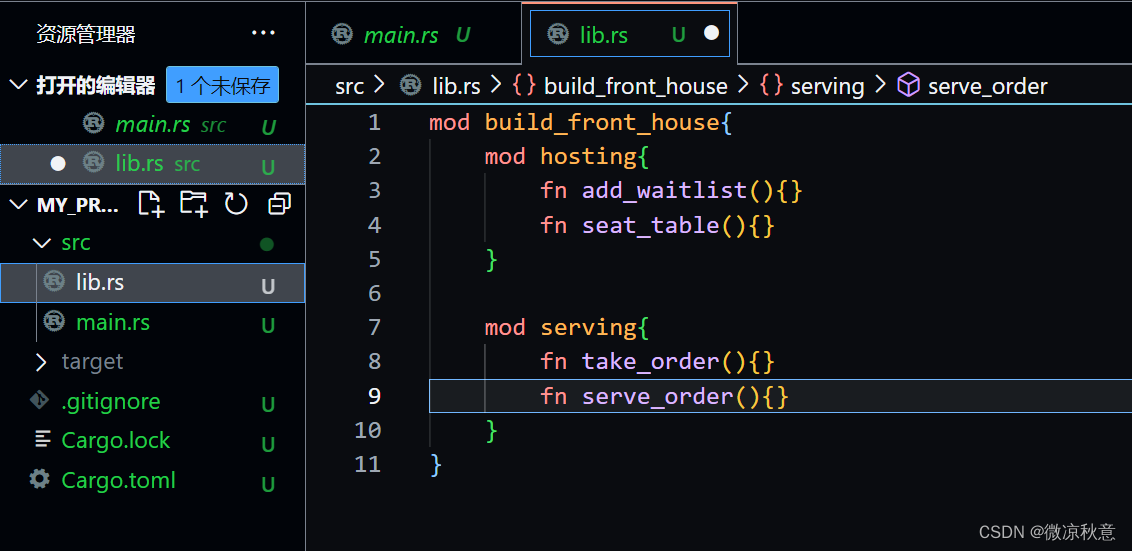
Task: Click the braces icon before serving breadcrumb
Action: click(771, 86)
